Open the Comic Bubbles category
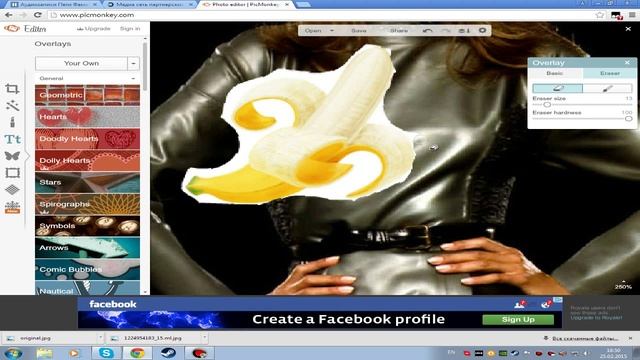Viewport: 640px width, 360px height. click(x=87, y=269)
